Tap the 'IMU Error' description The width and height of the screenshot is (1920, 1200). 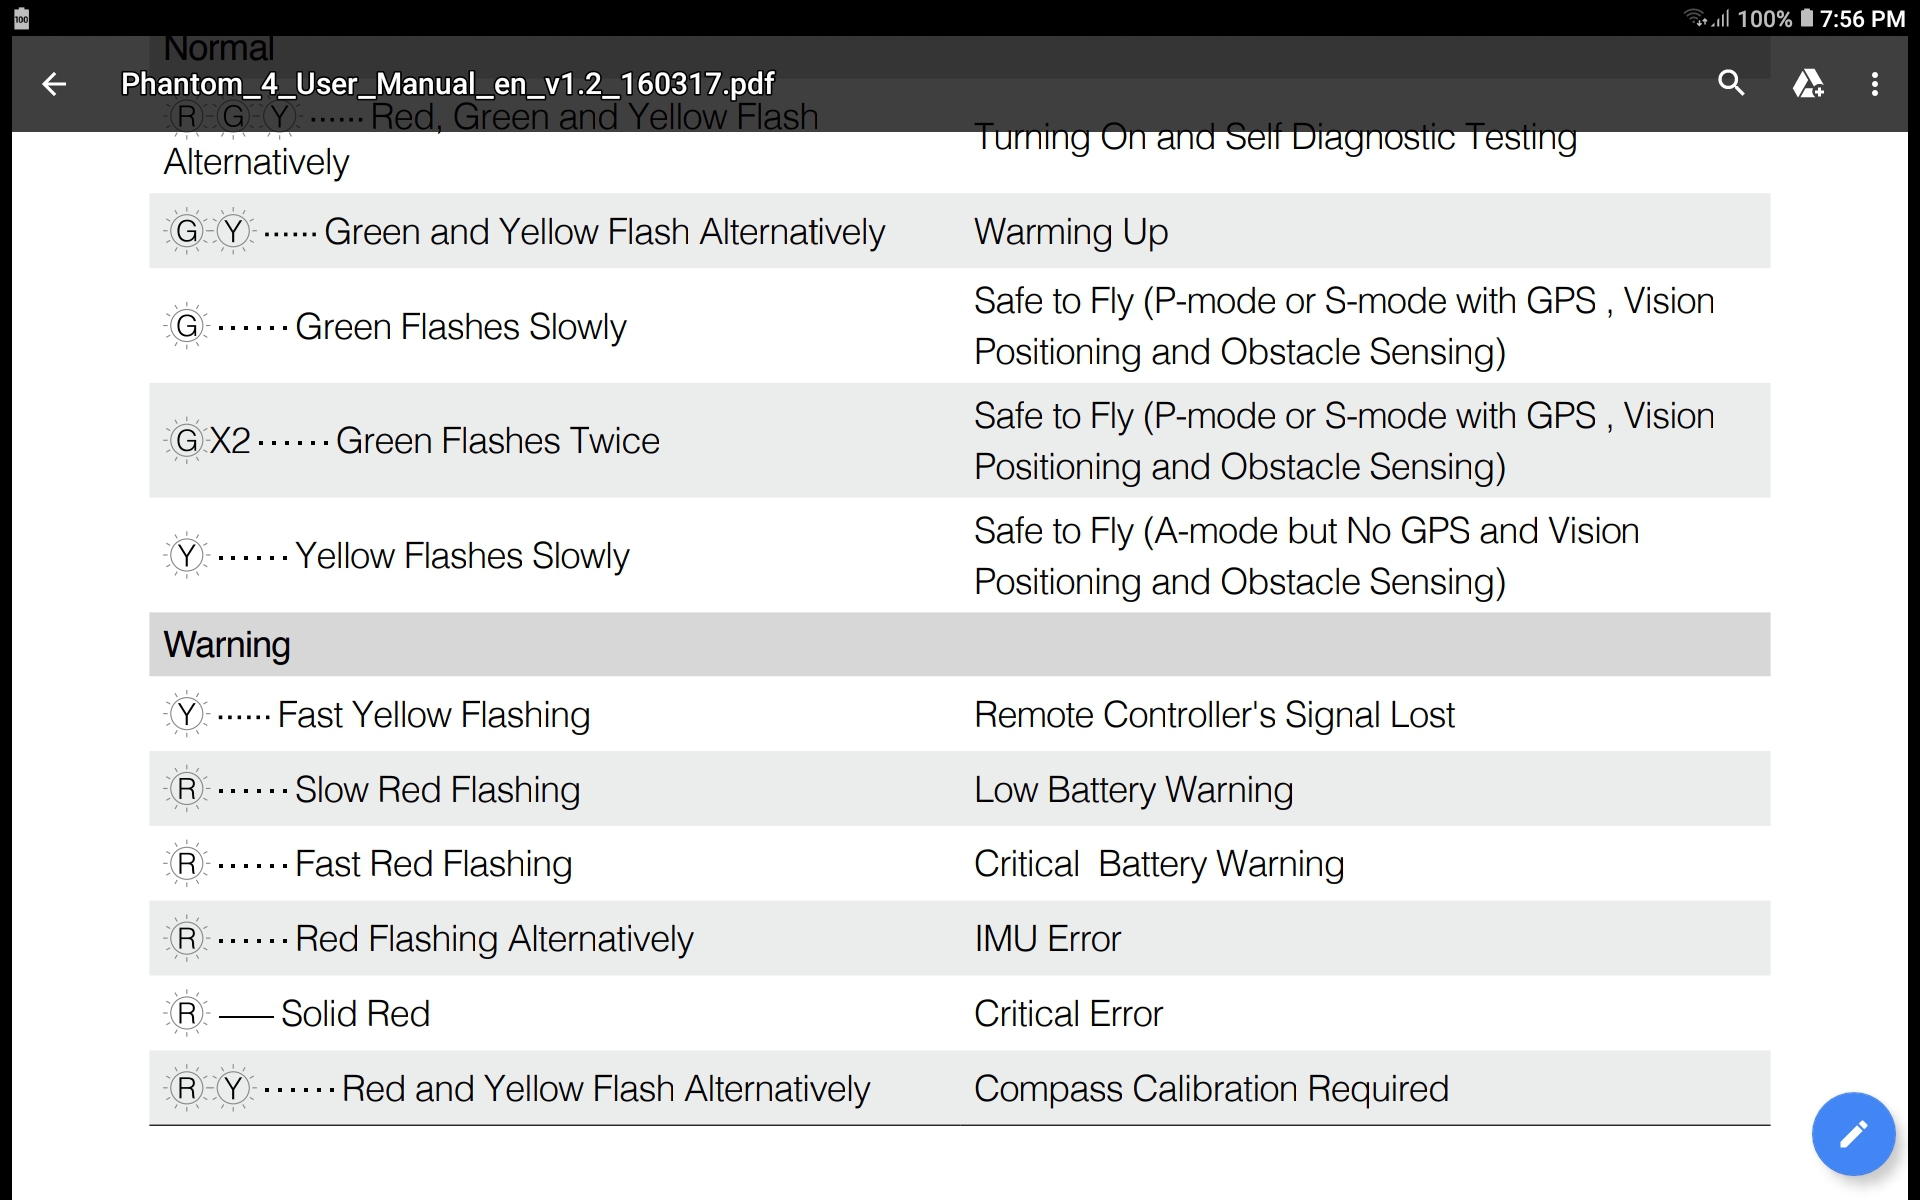[1047, 939]
